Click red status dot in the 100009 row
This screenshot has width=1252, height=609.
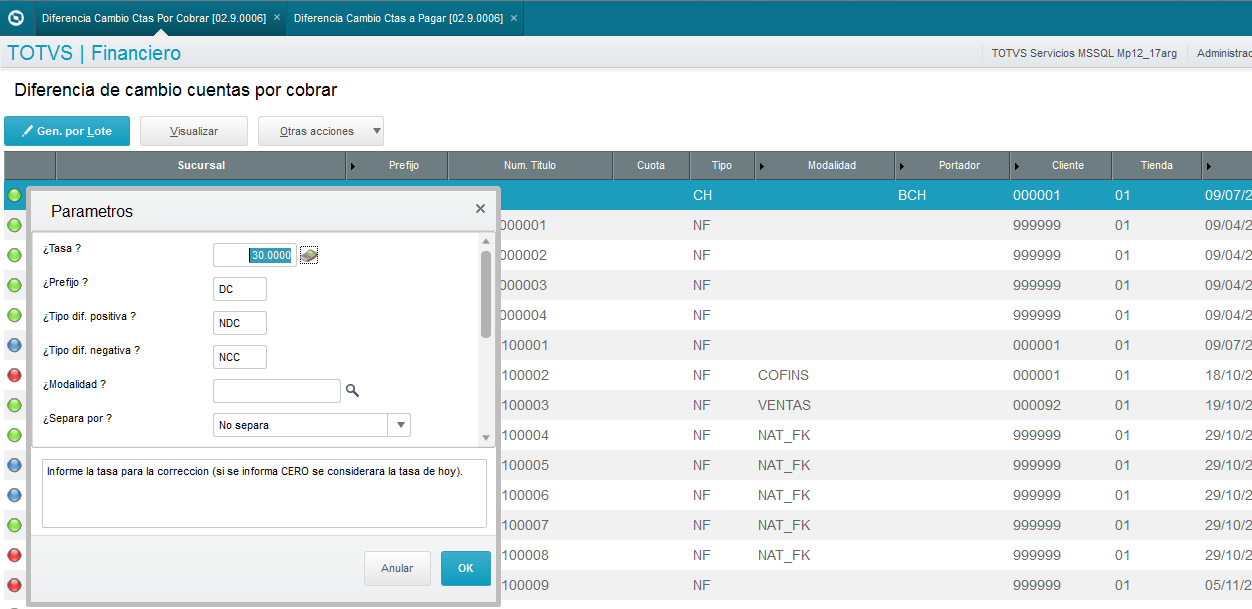click(x=15, y=585)
